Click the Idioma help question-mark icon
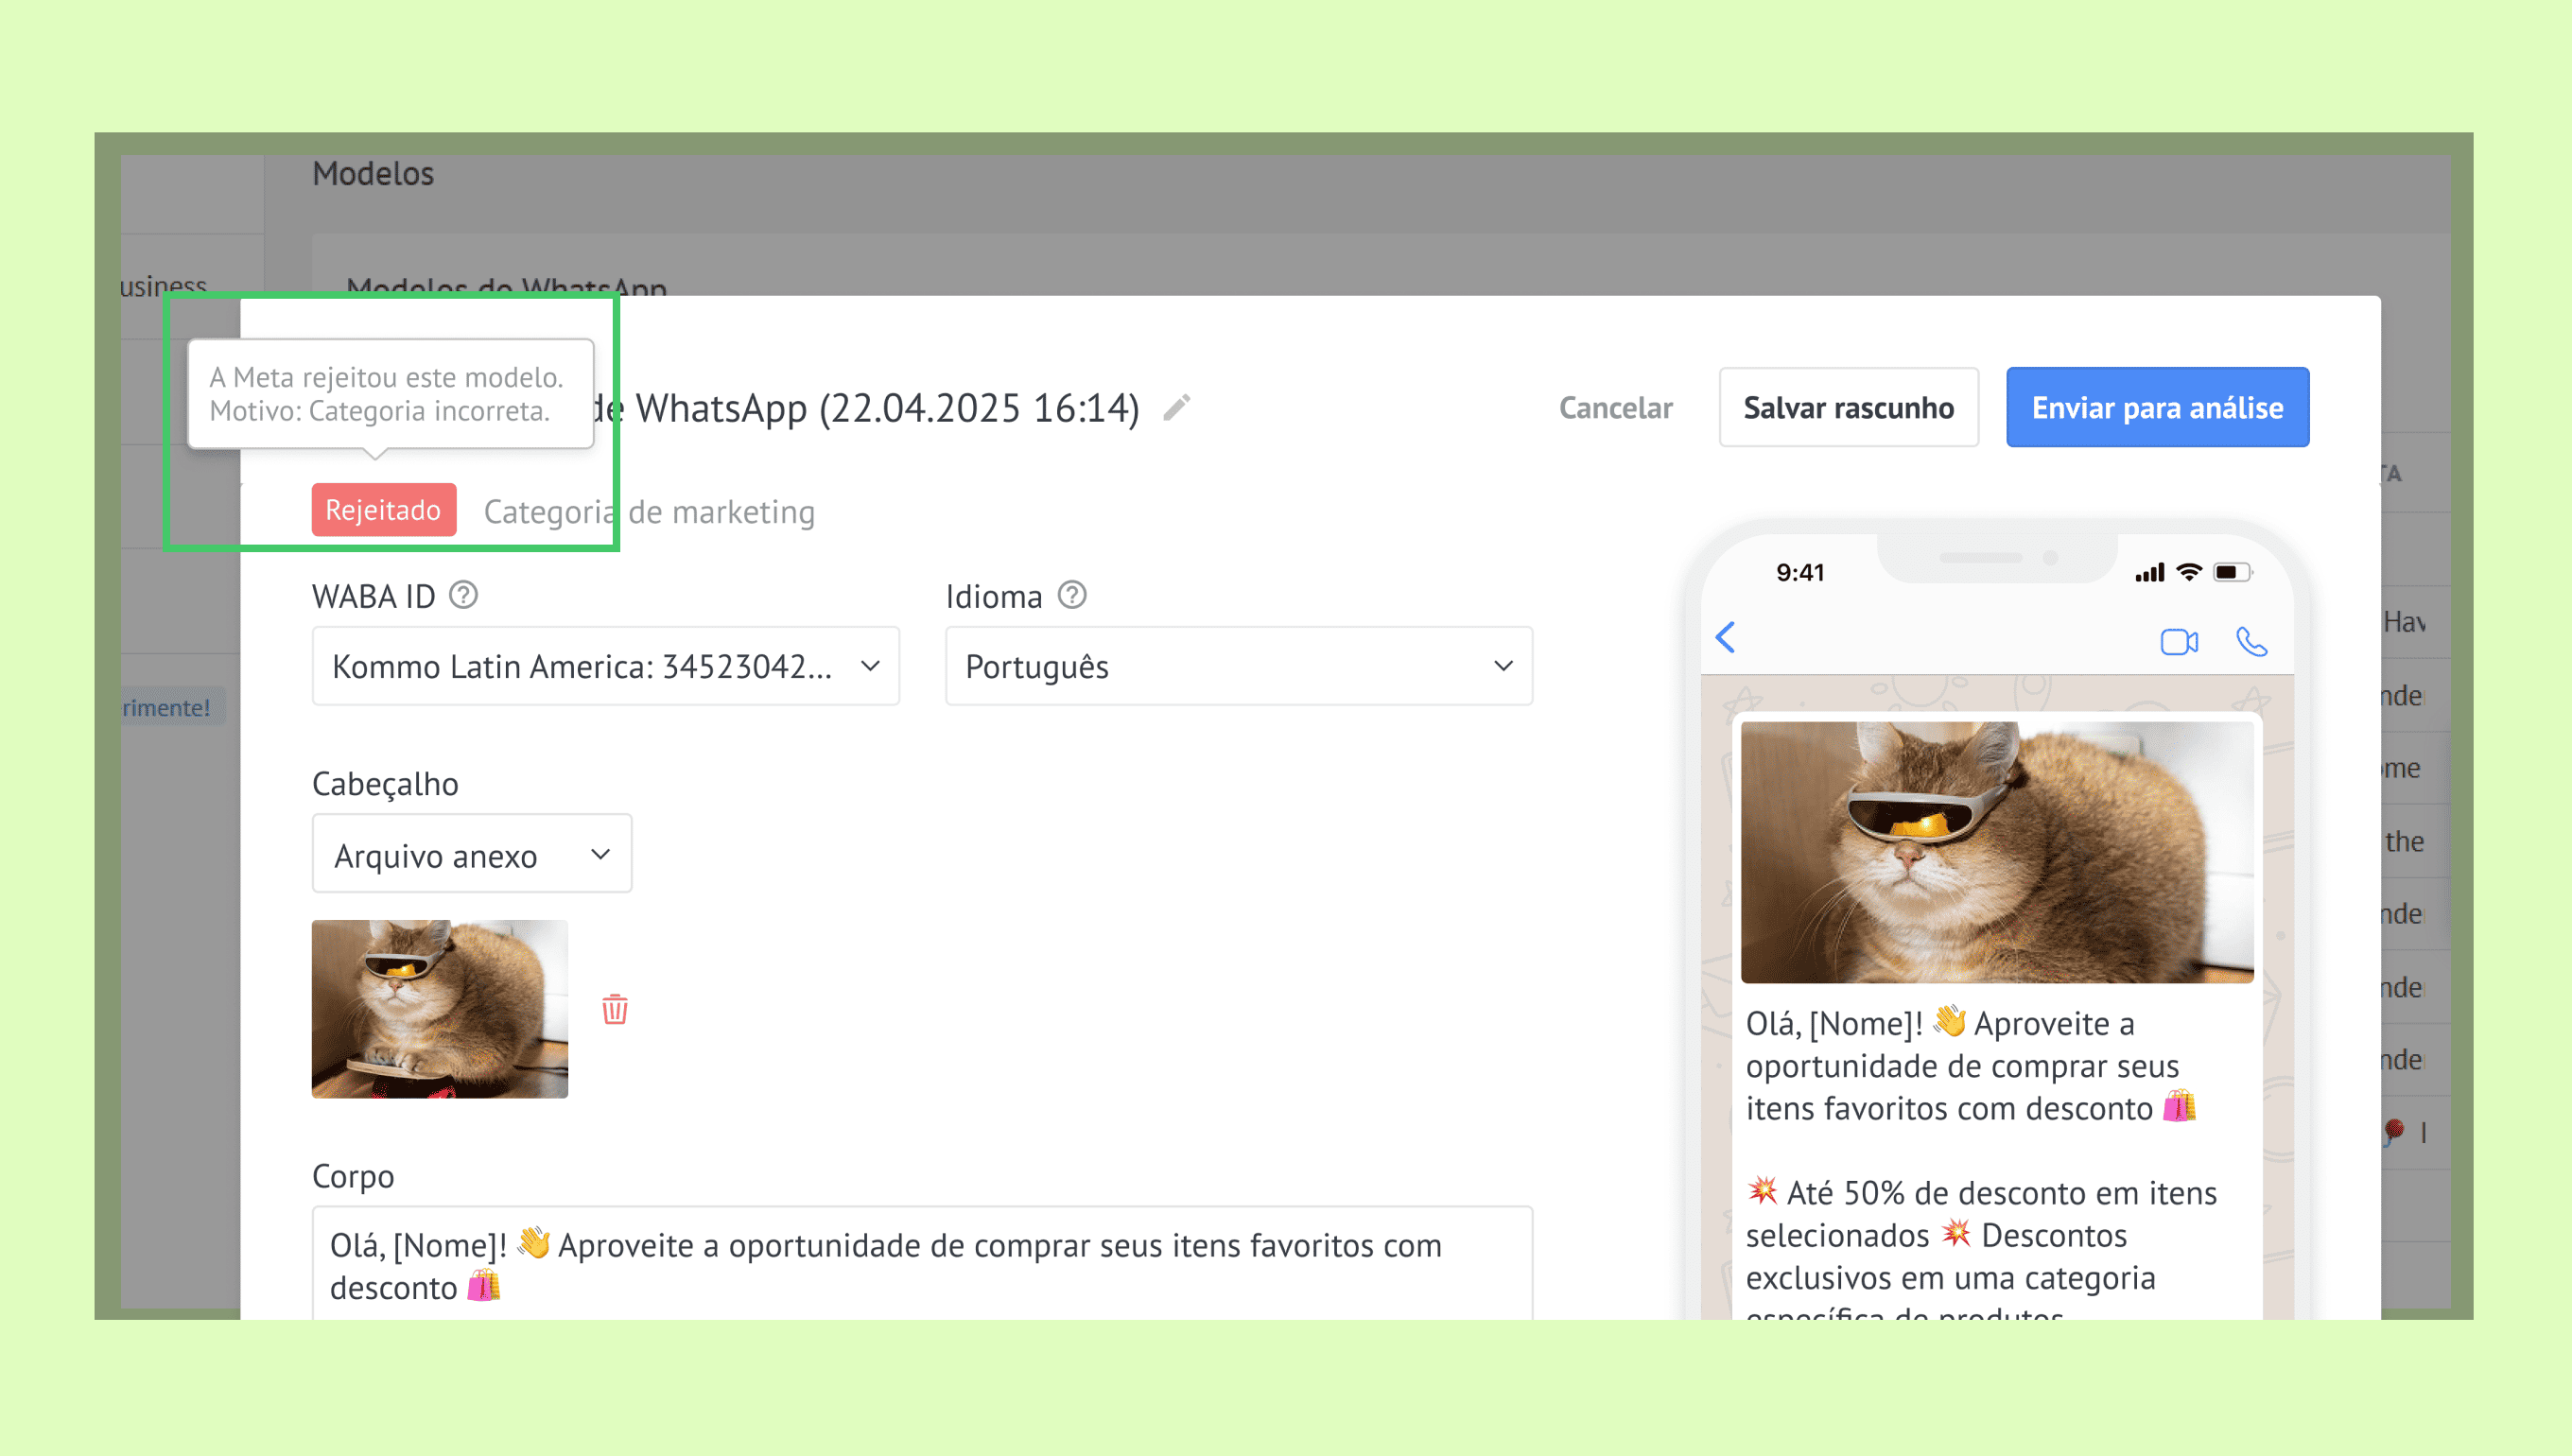Screen dimensions: 2572x1456 point(1072,596)
